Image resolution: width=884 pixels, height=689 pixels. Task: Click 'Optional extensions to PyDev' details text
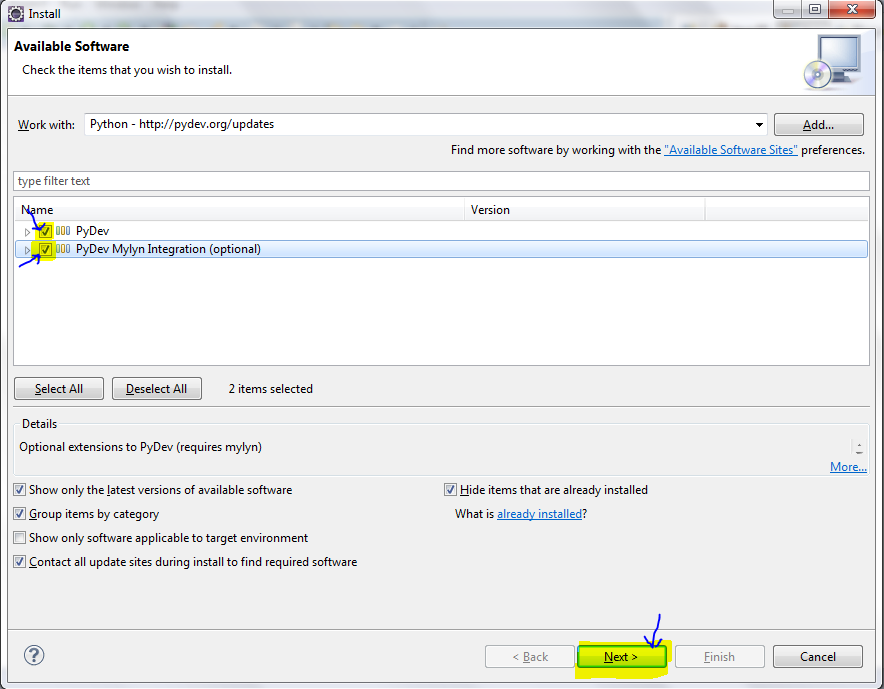[140, 447]
